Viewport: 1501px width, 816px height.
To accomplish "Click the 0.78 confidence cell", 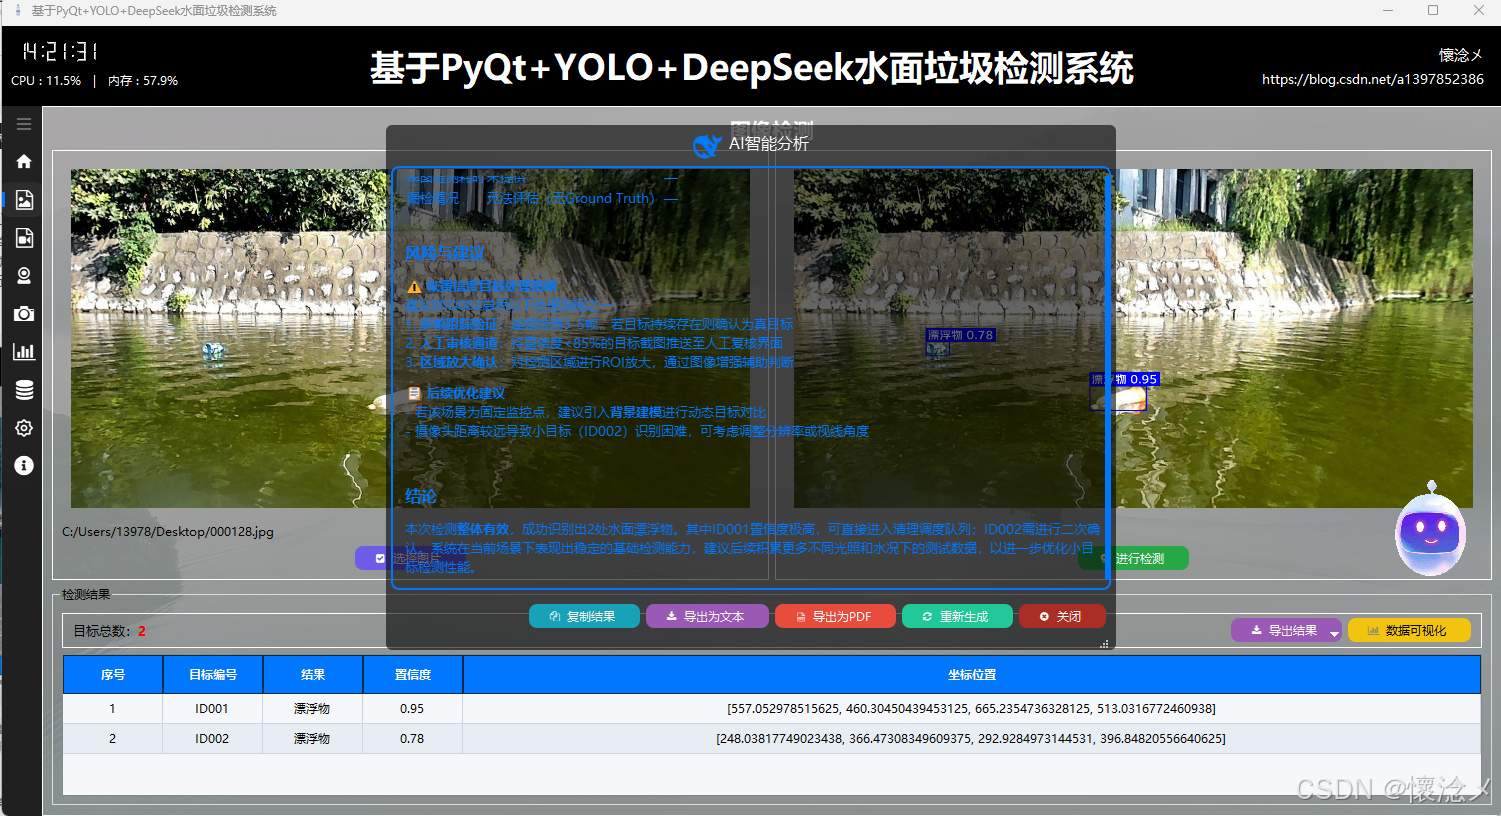I will [412, 739].
